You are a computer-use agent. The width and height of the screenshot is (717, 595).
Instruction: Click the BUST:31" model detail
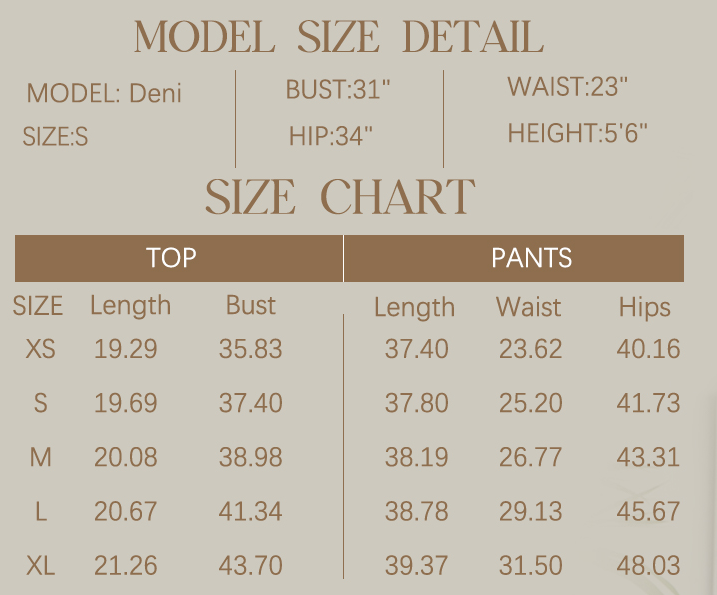[x=337, y=90]
